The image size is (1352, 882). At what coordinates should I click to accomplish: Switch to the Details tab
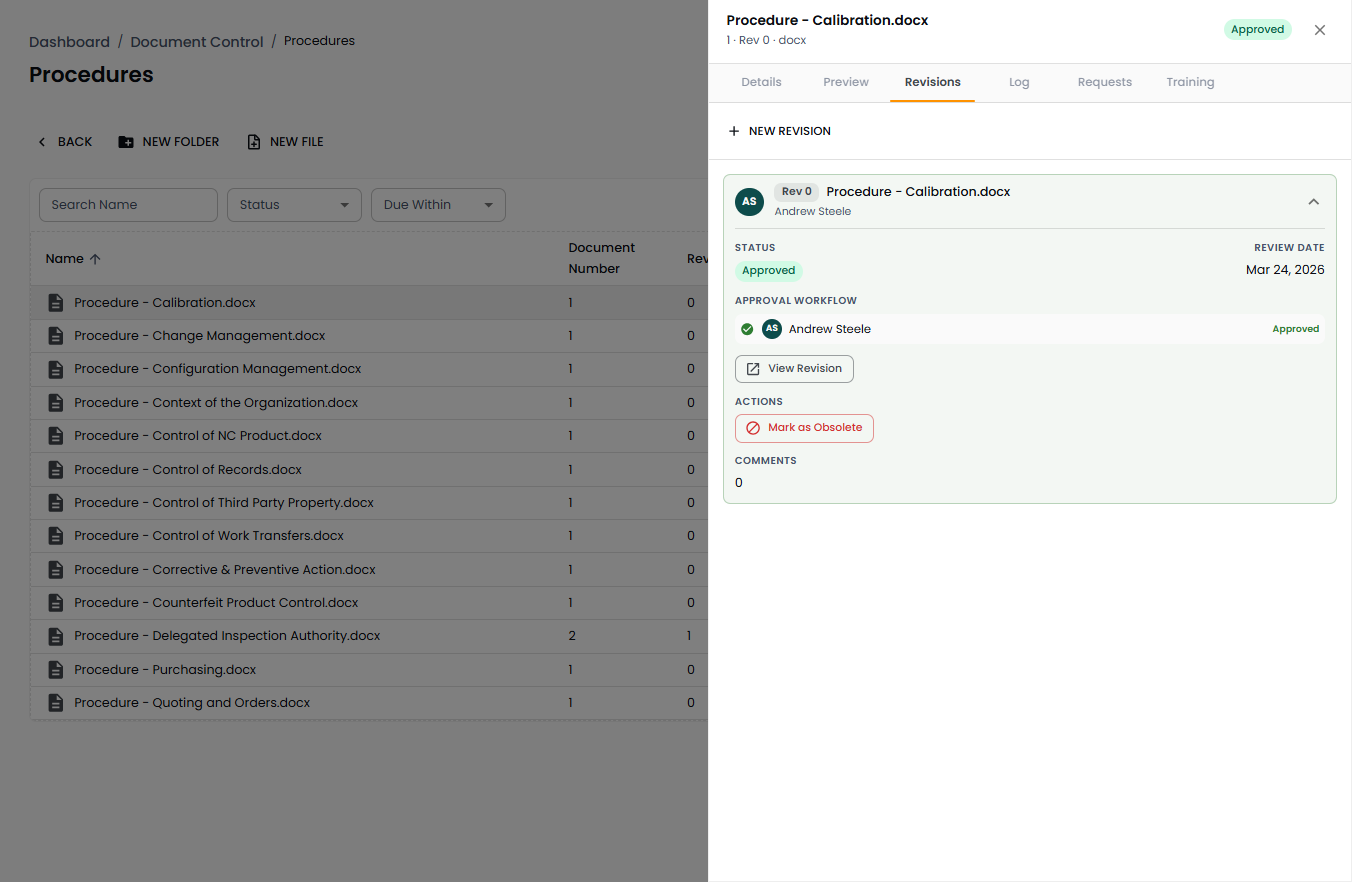tap(761, 82)
